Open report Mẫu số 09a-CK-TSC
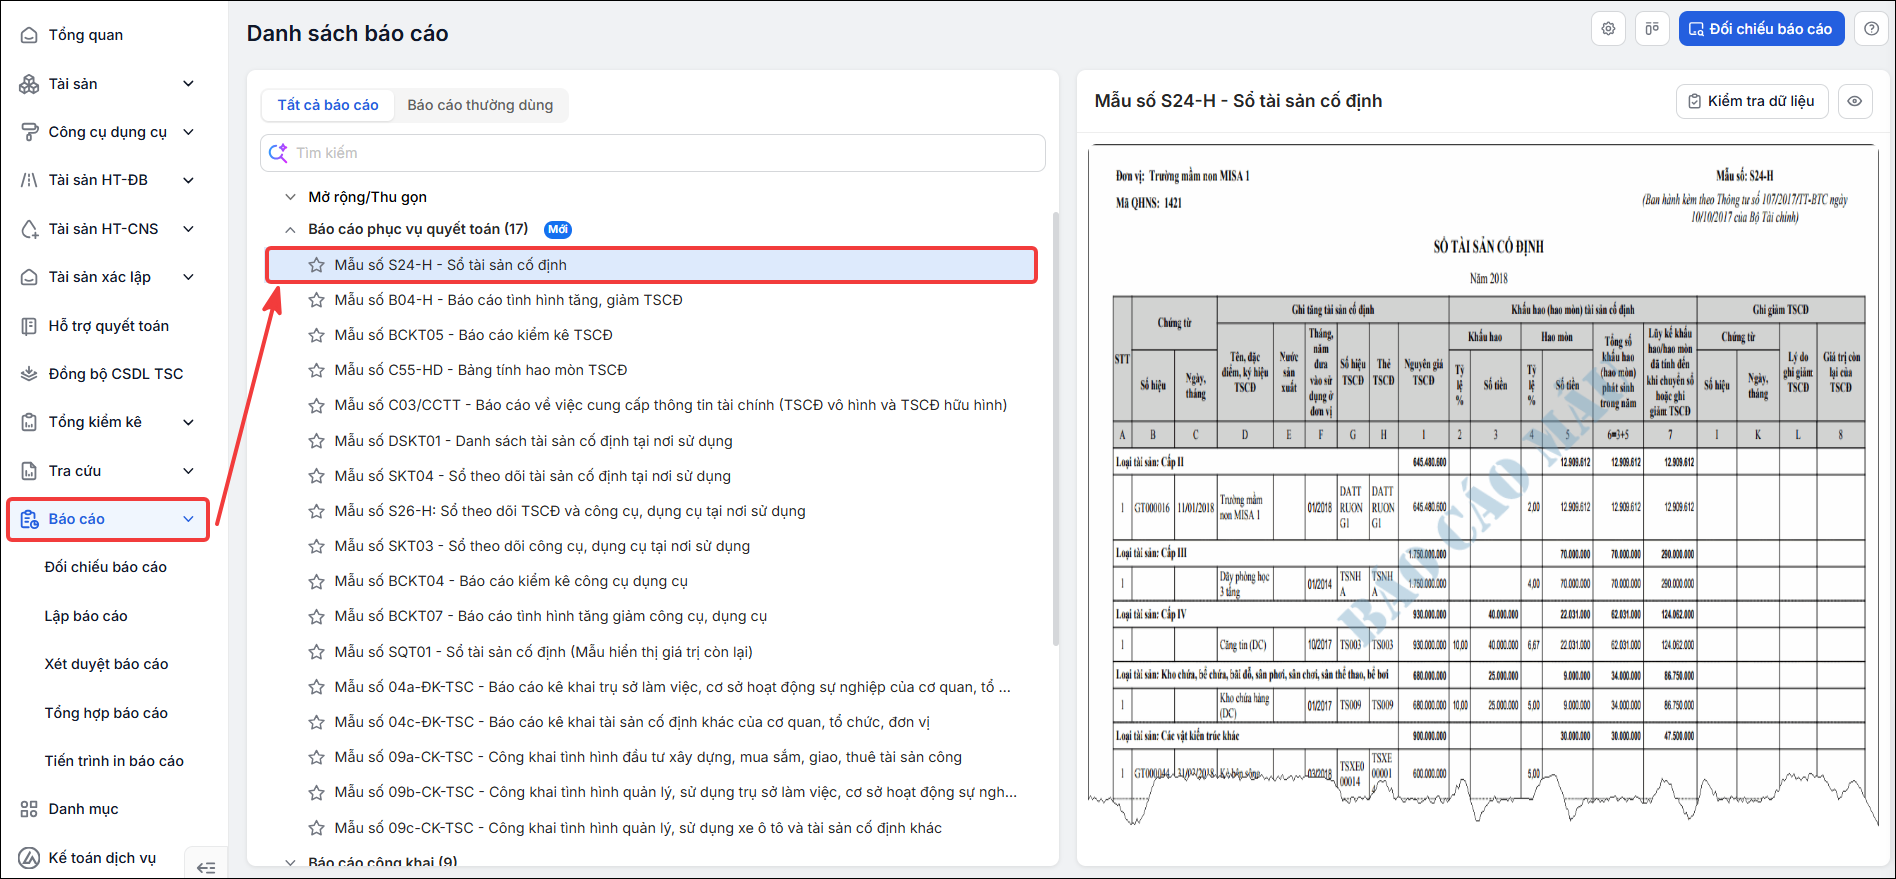Screen dimensions: 1896x879 (x=648, y=757)
